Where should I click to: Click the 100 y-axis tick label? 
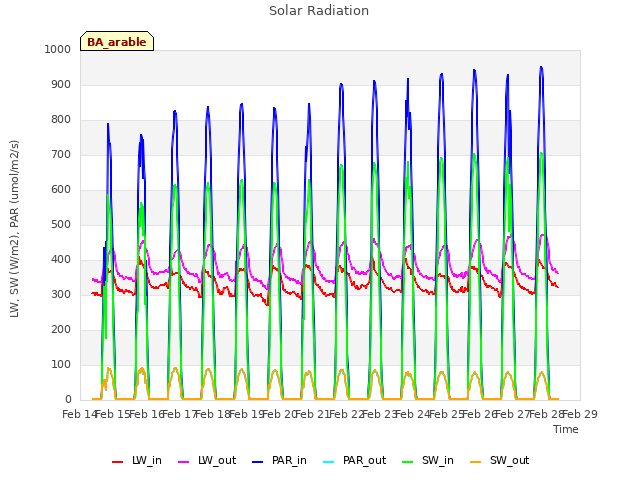point(61,364)
